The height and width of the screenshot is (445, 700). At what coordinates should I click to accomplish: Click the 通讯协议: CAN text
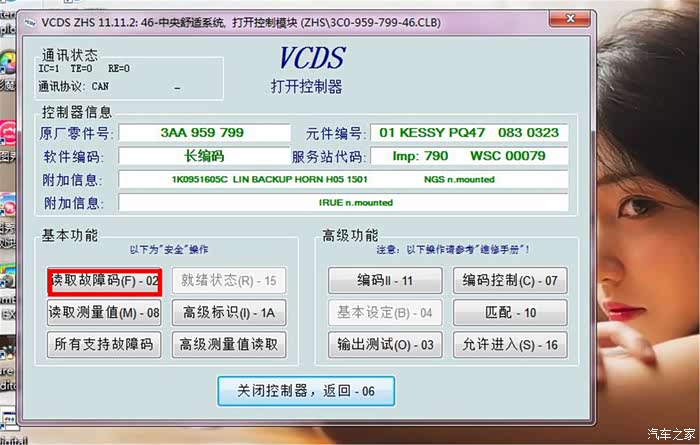tap(74, 86)
